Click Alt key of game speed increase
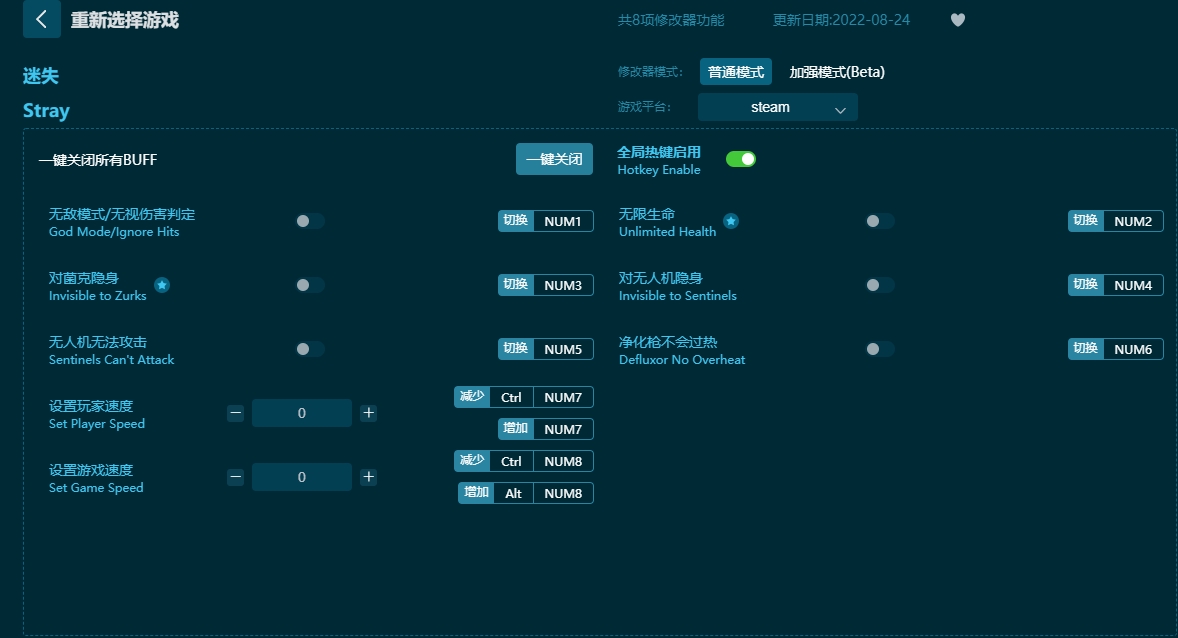 tap(514, 493)
